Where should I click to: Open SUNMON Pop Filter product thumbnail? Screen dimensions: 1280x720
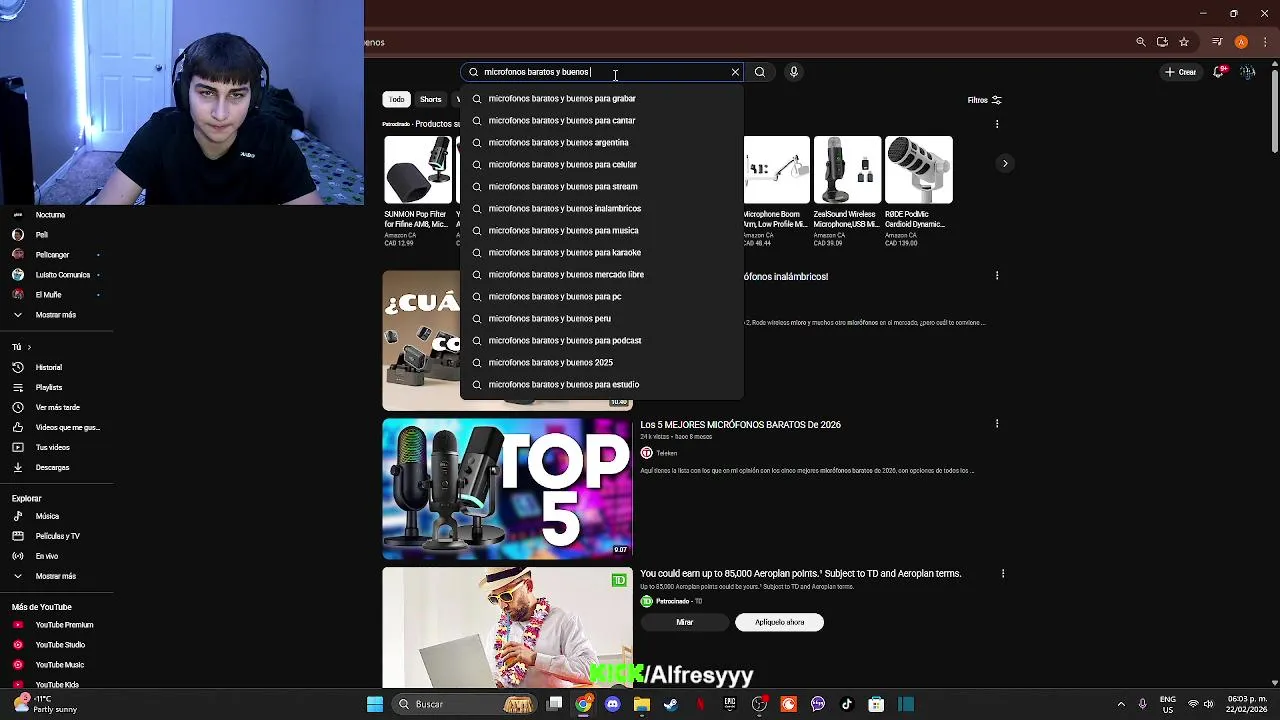[418, 170]
